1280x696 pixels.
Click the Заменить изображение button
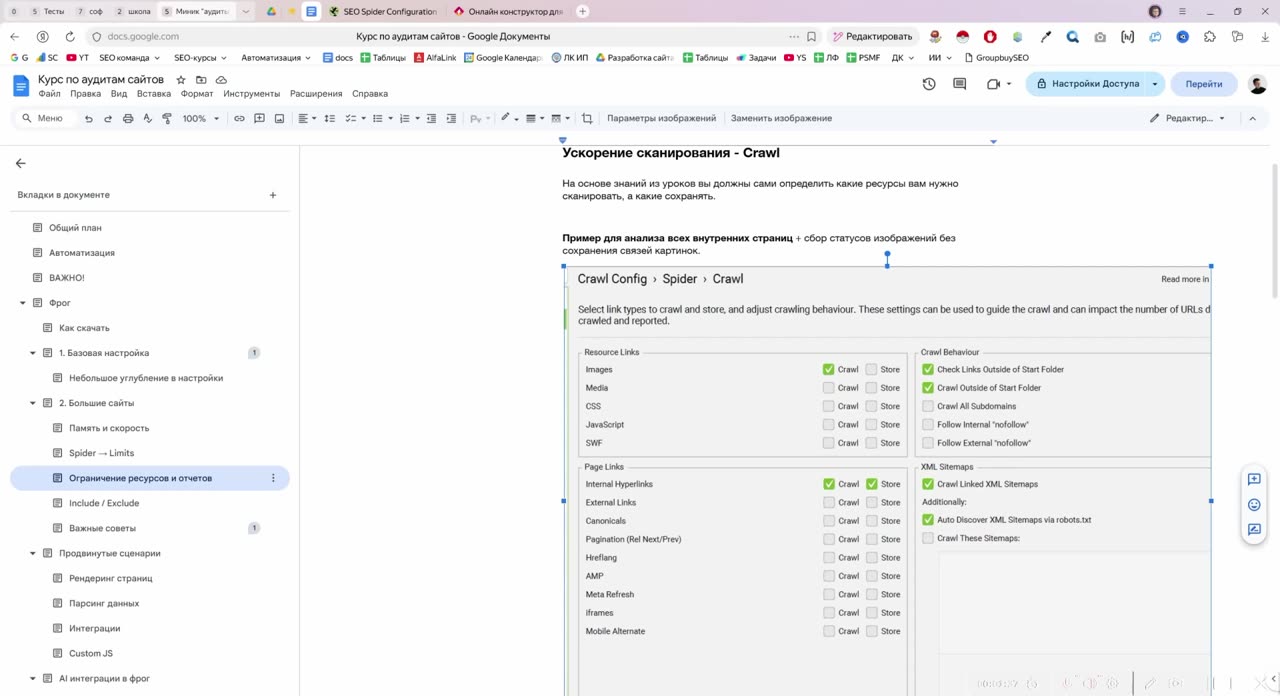(781, 118)
